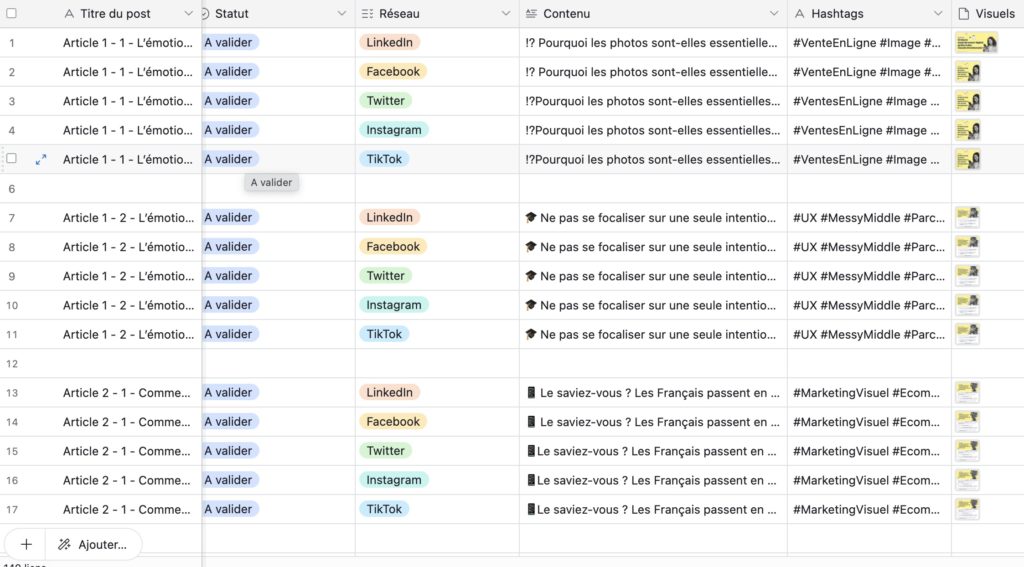Click the Visuels attachment field icon
This screenshot has height=567, width=1024.
click(x=963, y=14)
